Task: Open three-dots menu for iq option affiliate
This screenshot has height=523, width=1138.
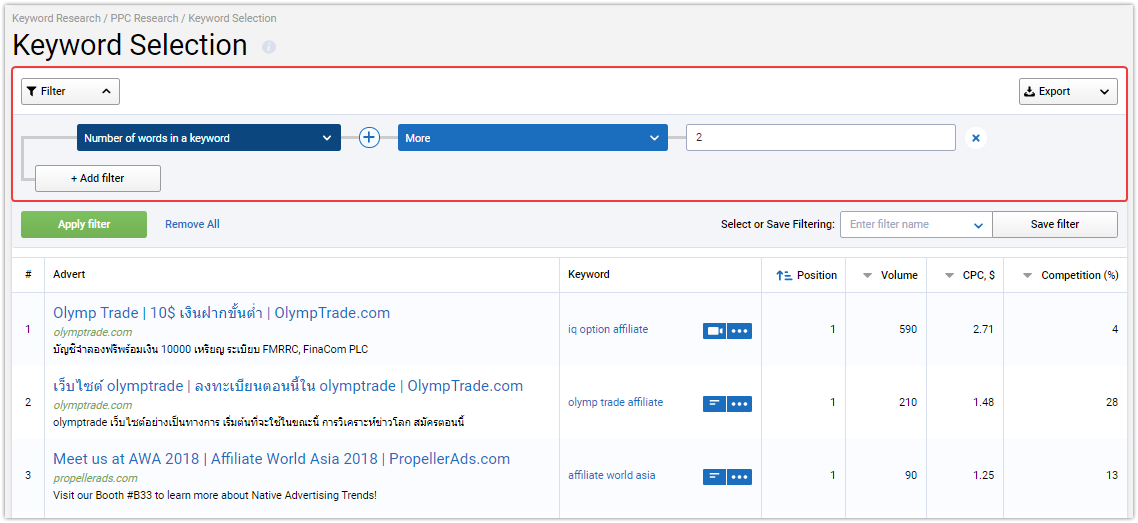Action: click(740, 331)
